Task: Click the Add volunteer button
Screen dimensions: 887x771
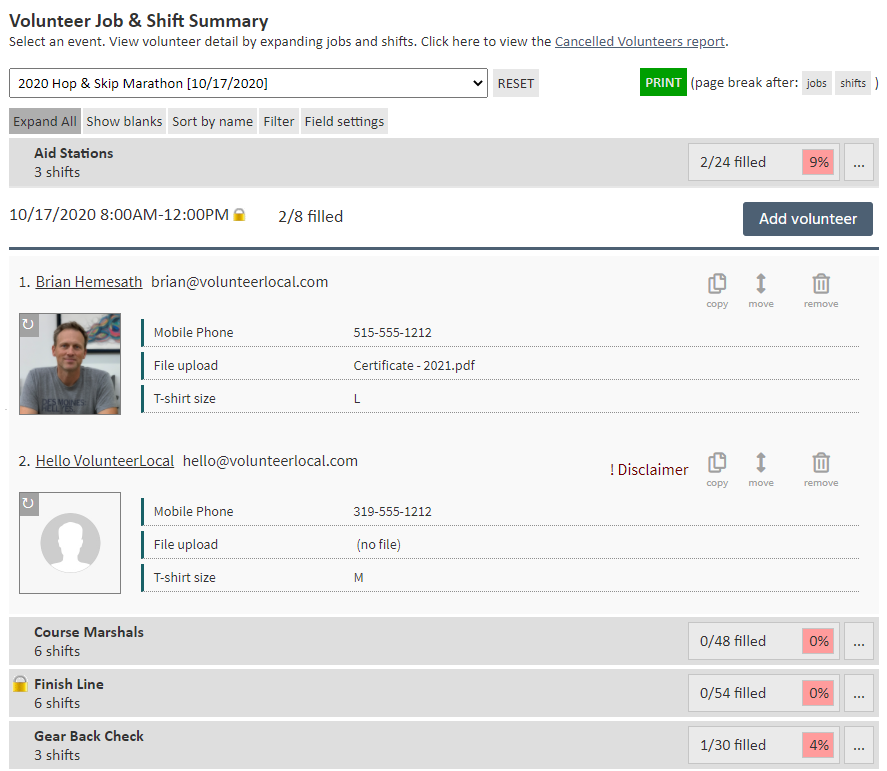Action: click(807, 219)
